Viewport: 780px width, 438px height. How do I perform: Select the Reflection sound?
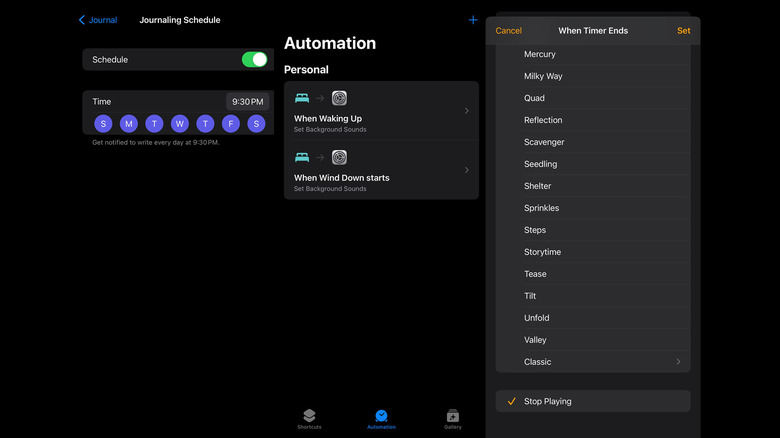593,120
